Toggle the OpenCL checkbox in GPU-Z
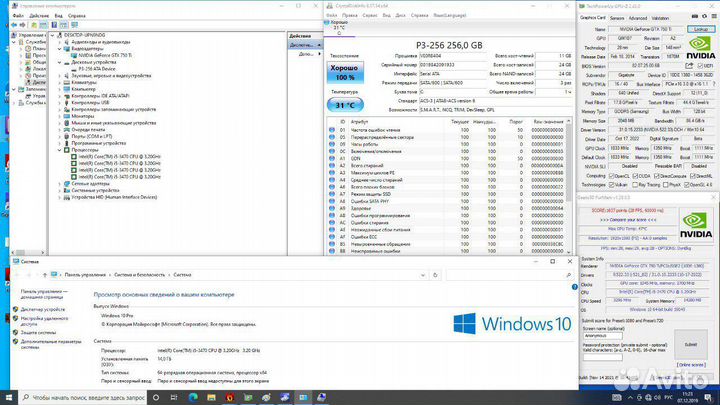 (611, 176)
